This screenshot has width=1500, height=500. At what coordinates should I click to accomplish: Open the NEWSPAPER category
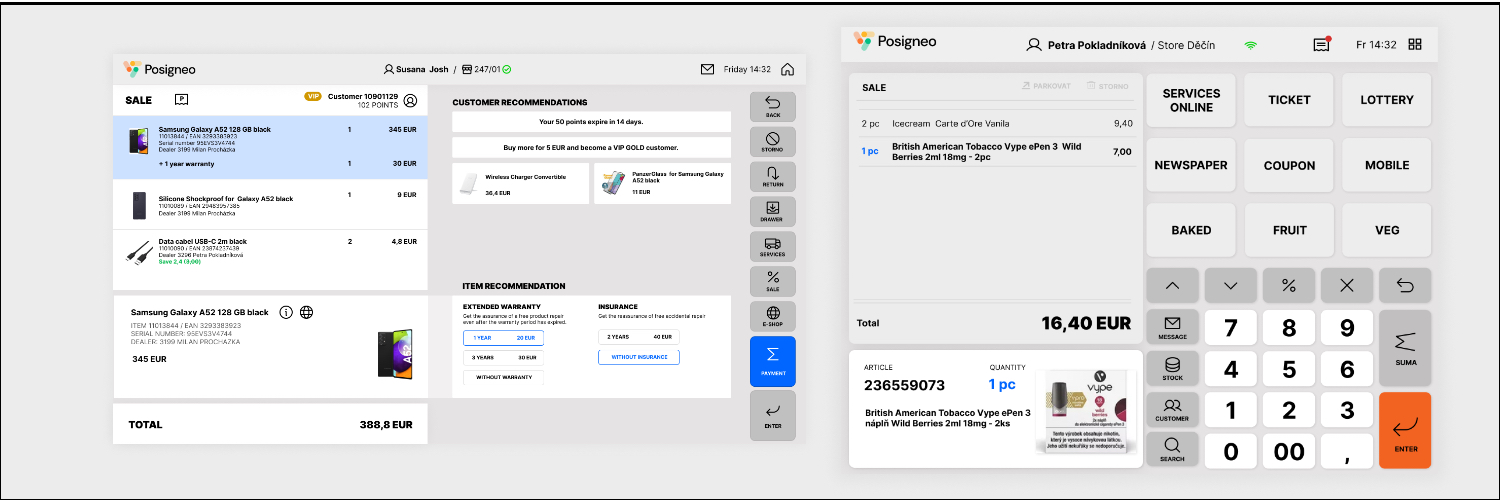[x=1191, y=165]
